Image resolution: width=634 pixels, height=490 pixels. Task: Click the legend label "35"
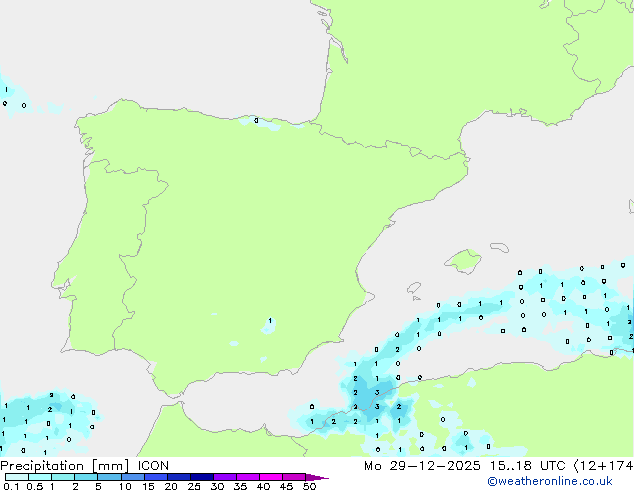click(240, 486)
